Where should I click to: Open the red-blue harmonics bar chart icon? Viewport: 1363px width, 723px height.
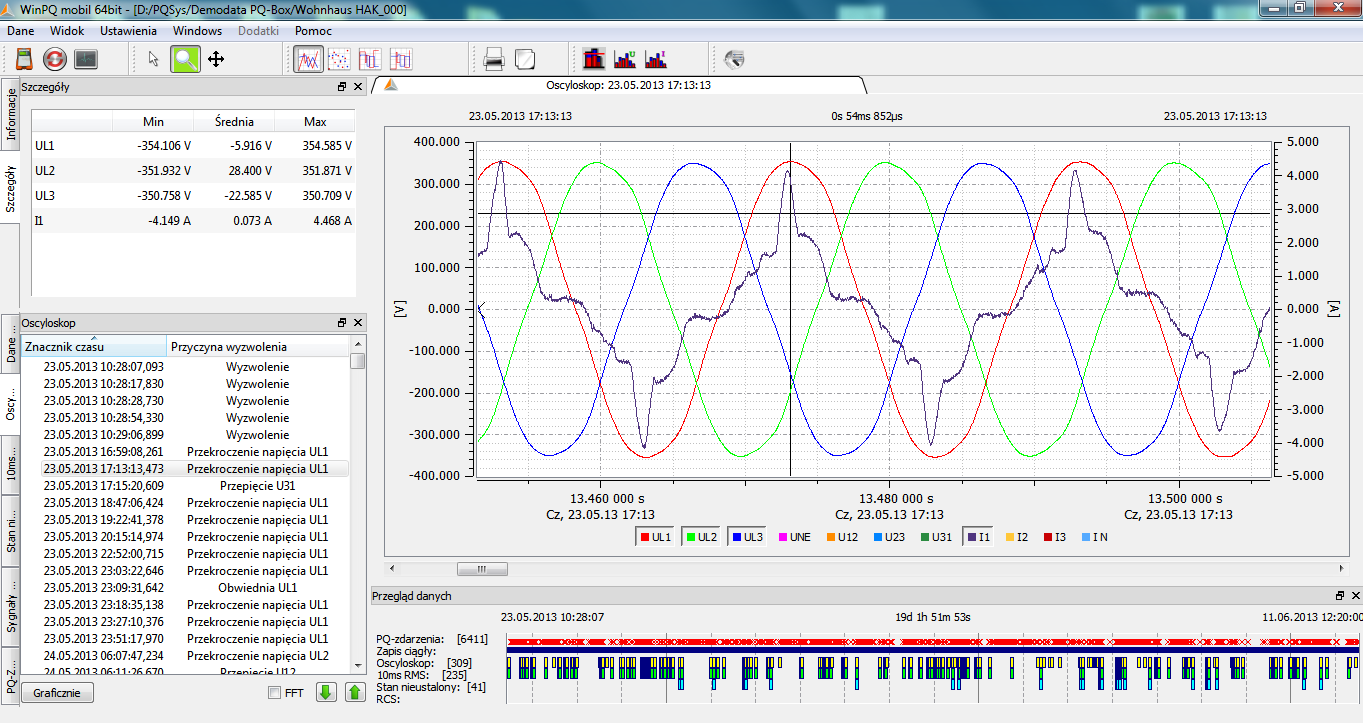pos(594,60)
